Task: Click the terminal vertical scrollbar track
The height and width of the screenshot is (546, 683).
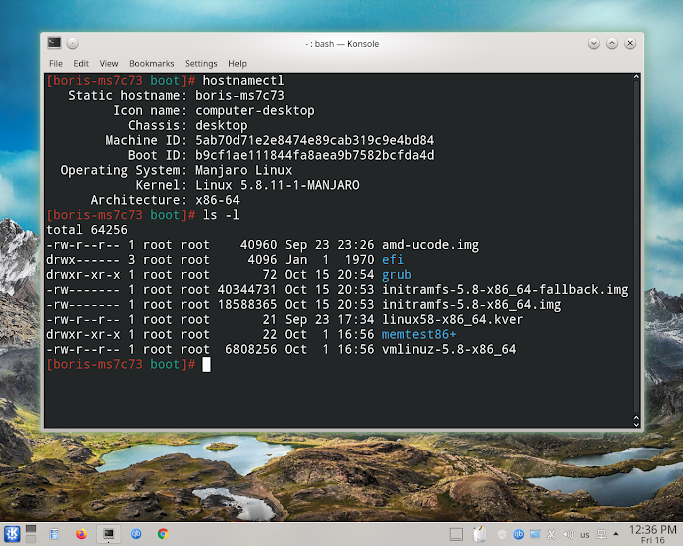Action: coord(636,246)
